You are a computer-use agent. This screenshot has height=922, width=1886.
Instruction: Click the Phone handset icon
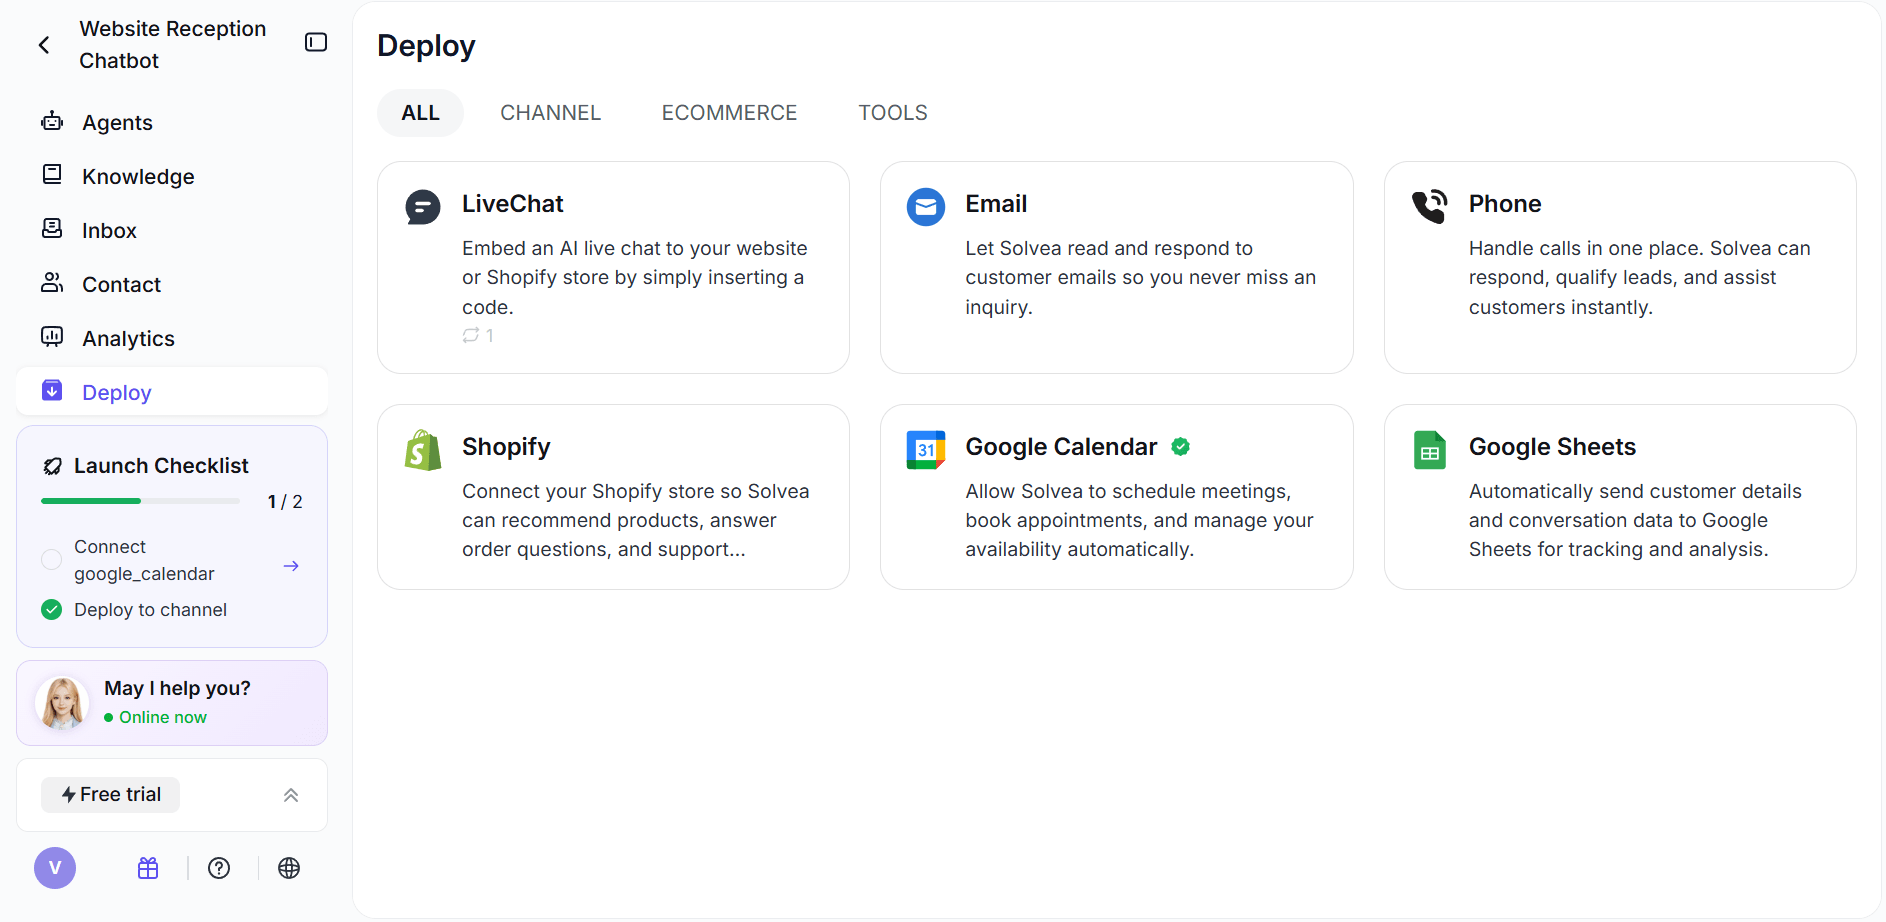(x=1429, y=207)
